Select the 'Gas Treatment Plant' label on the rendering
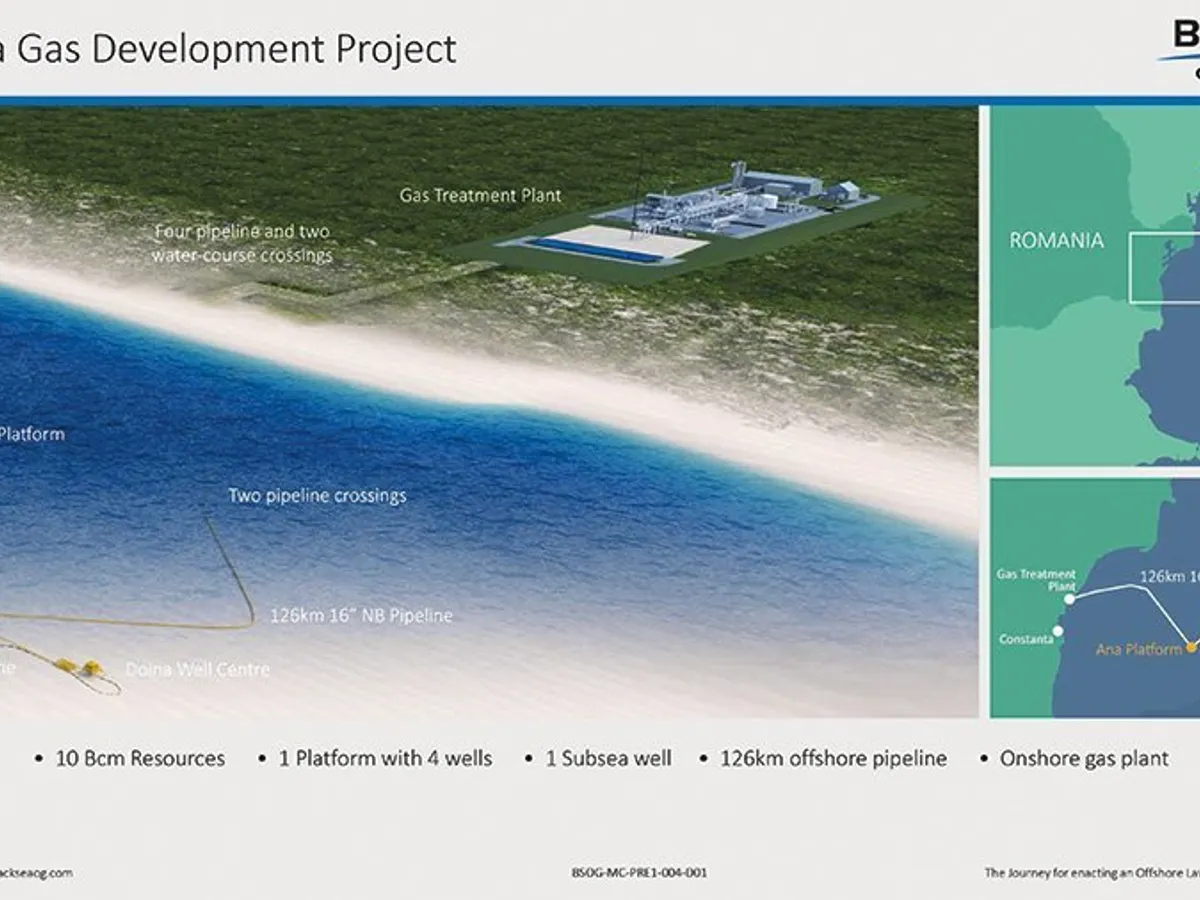The image size is (1200, 900). (x=481, y=195)
